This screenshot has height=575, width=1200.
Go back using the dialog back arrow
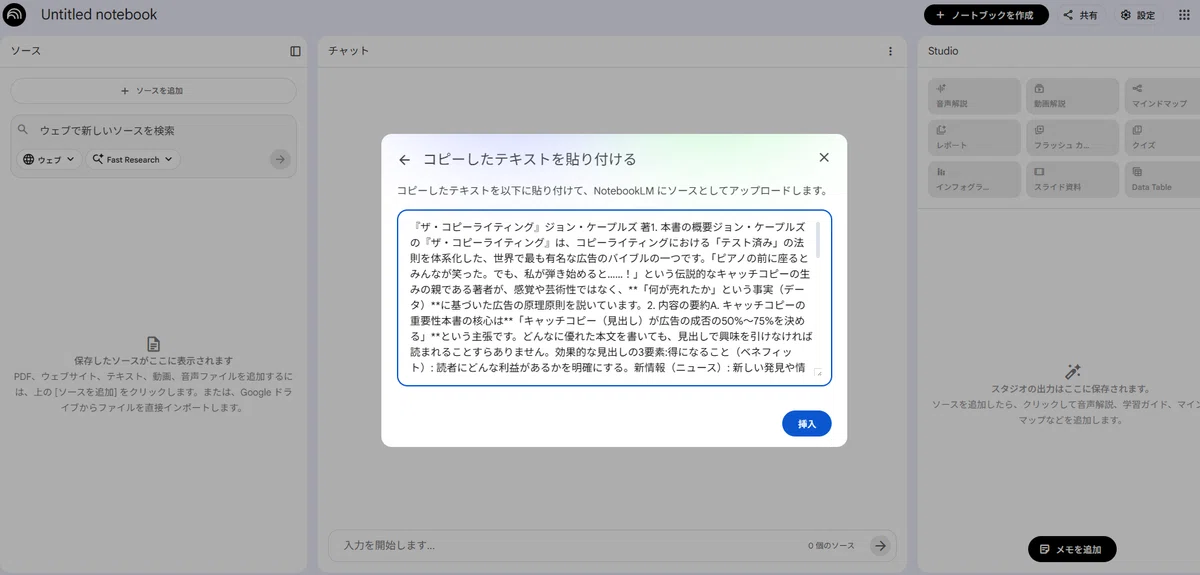pyautogui.click(x=404, y=159)
